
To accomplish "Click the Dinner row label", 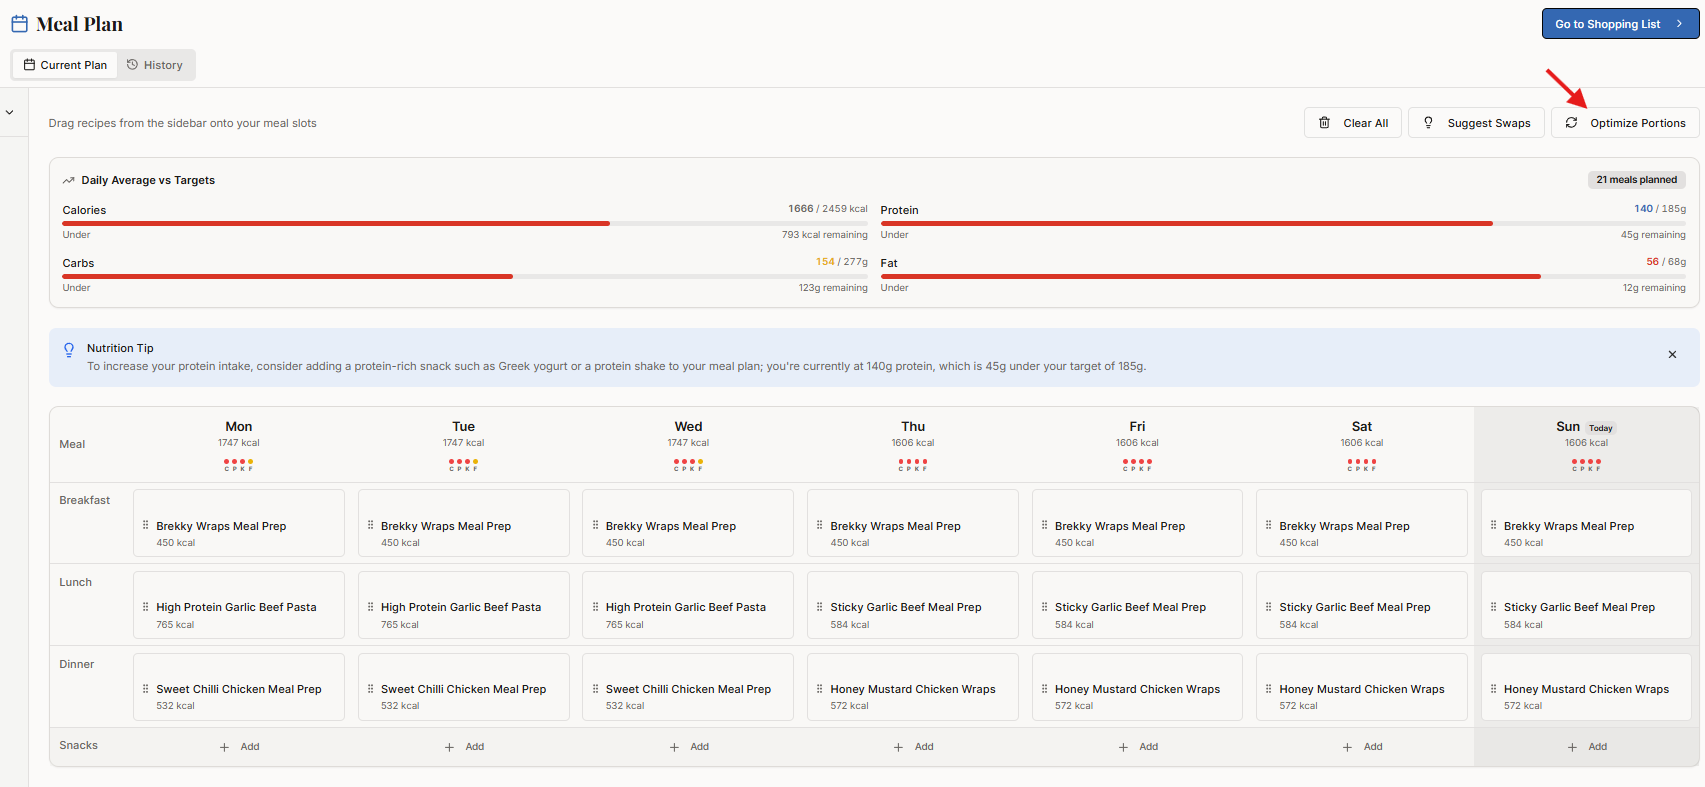I will 77,664.
